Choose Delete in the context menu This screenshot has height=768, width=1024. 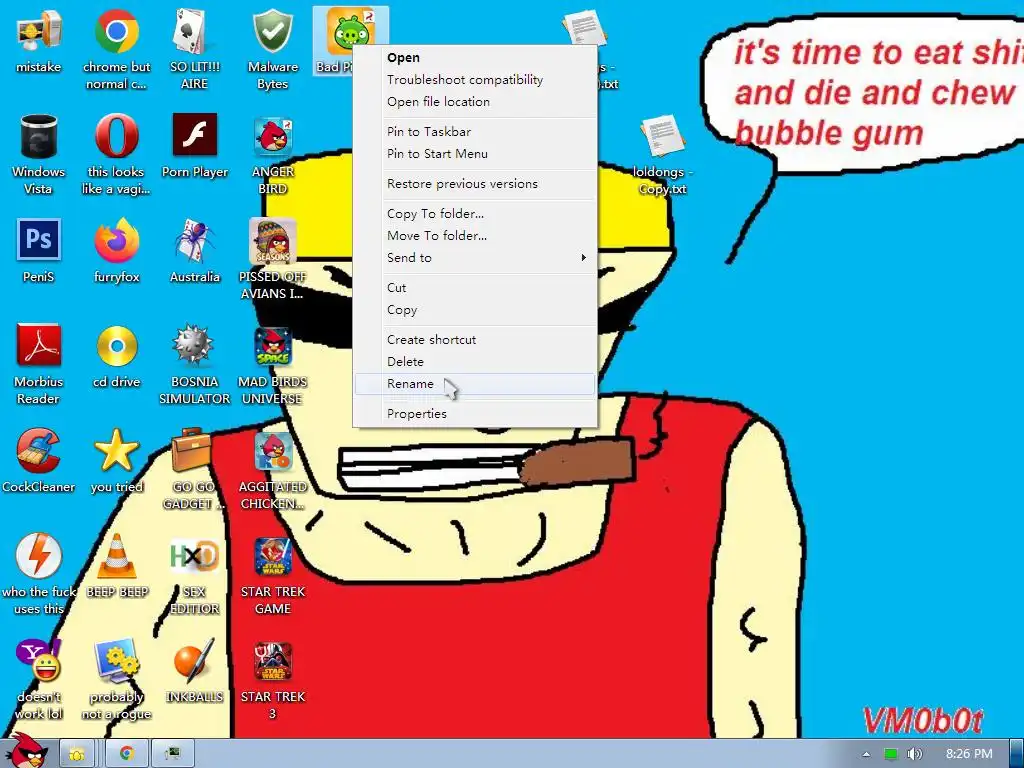(x=475, y=361)
